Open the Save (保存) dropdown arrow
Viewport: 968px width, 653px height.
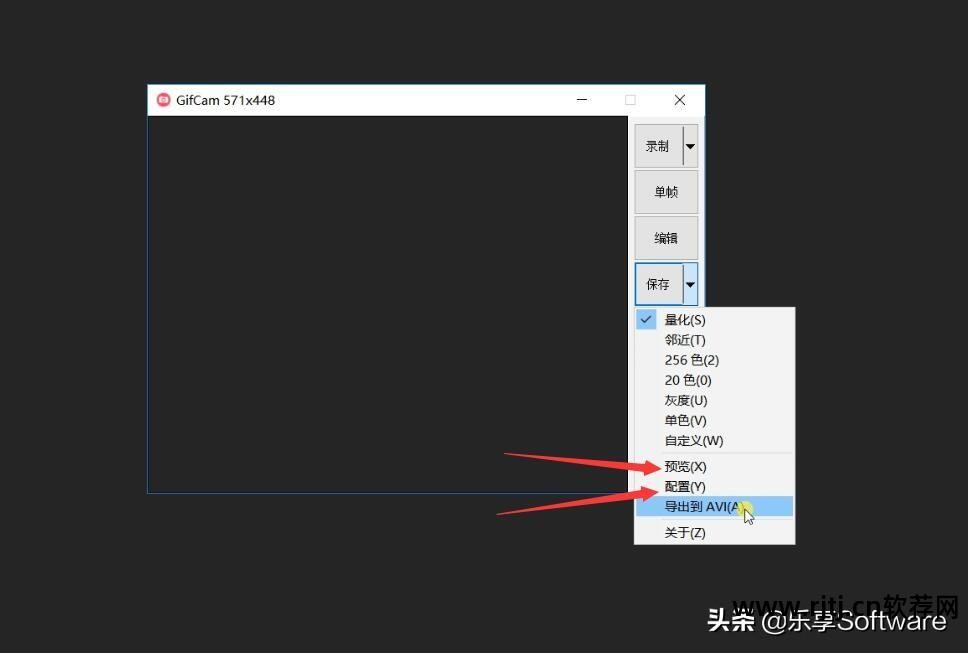(x=690, y=284)
